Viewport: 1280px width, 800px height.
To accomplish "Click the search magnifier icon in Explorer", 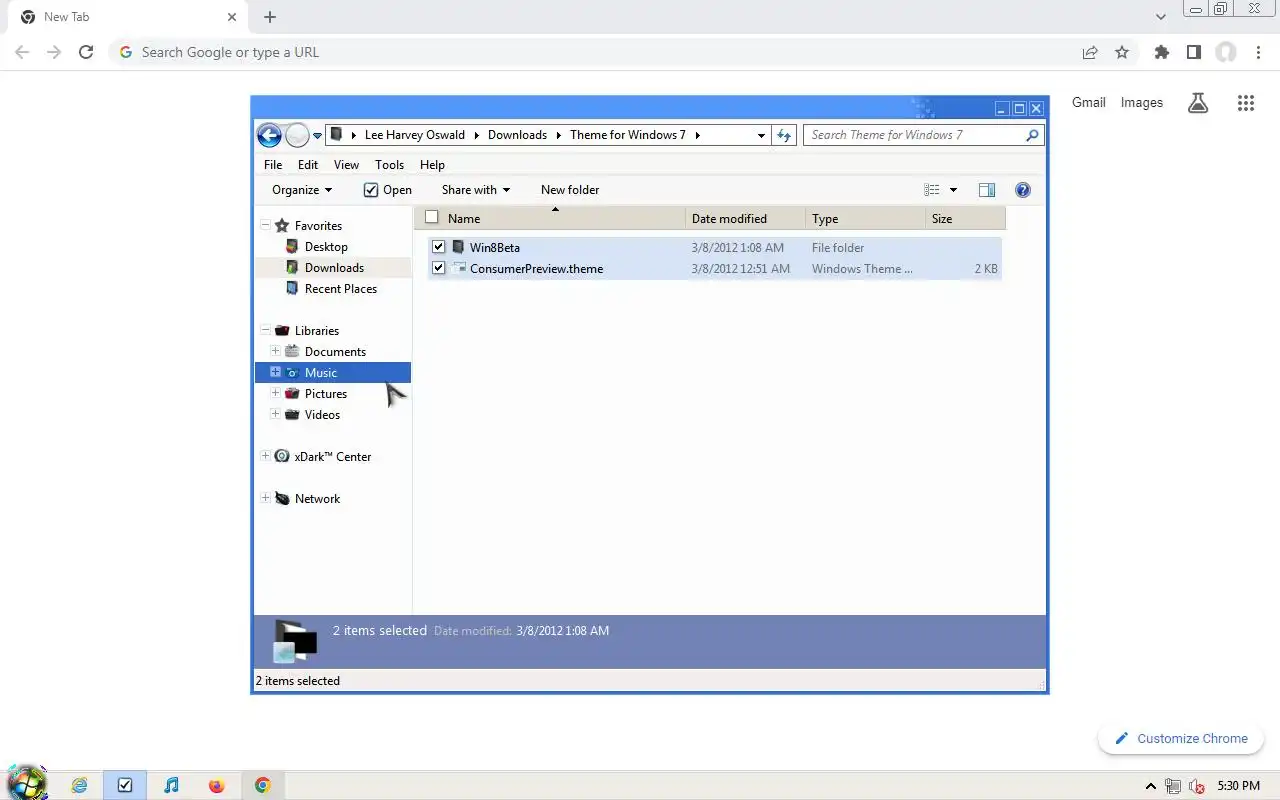I will [x=1032, y=135].
